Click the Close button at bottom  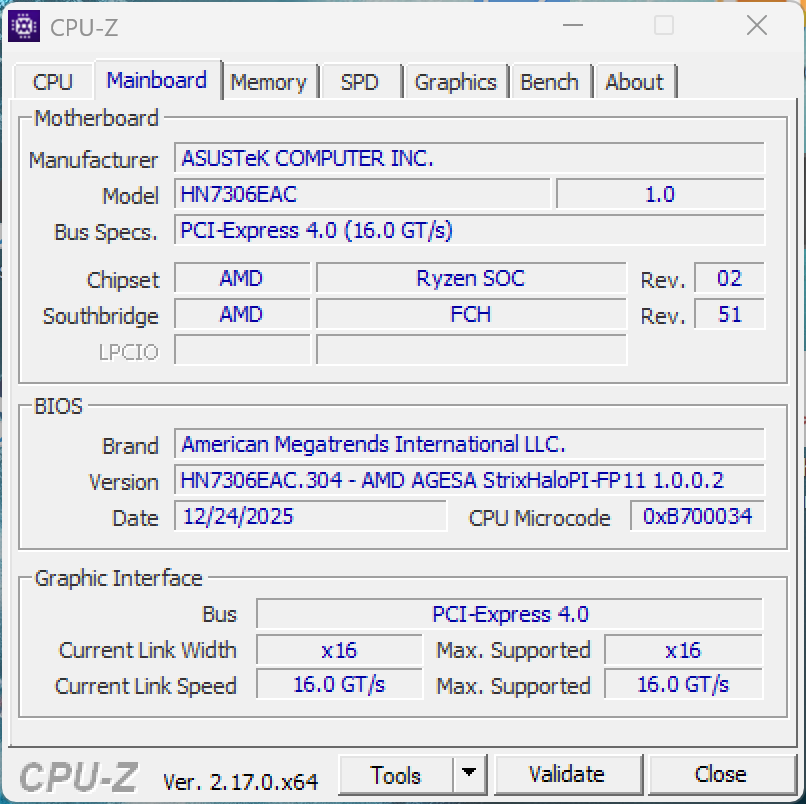tap(721, 774)
